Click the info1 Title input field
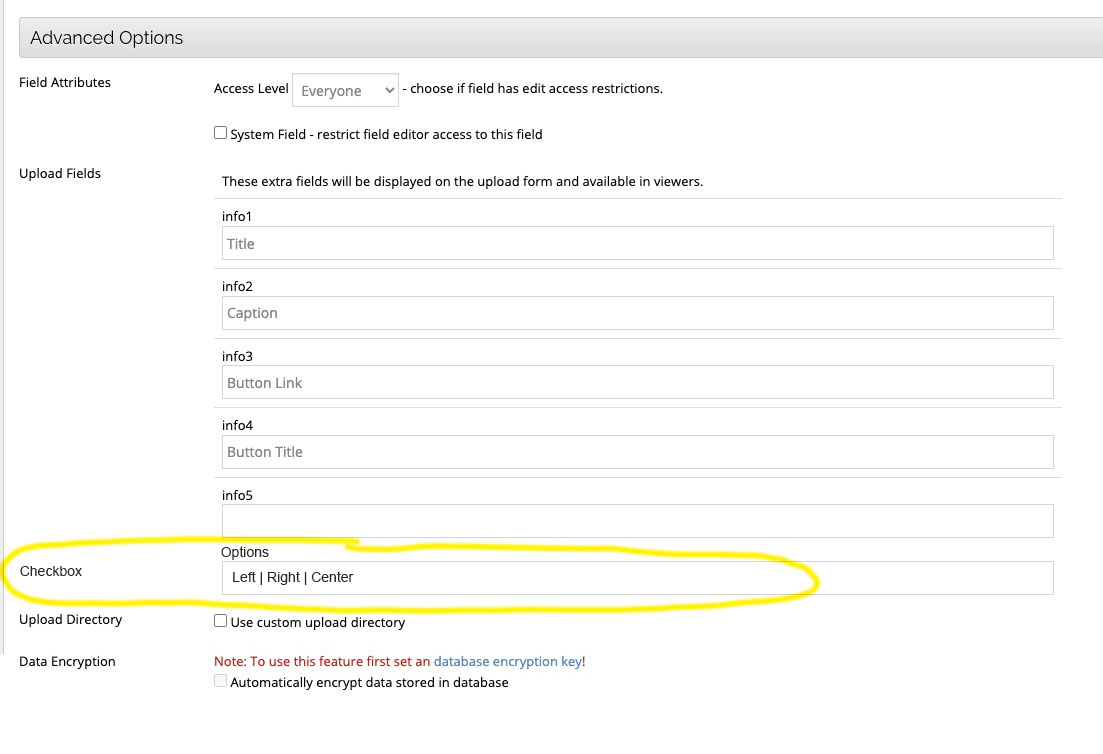Screen dimensions: 1103x754 tap(637, 243)
